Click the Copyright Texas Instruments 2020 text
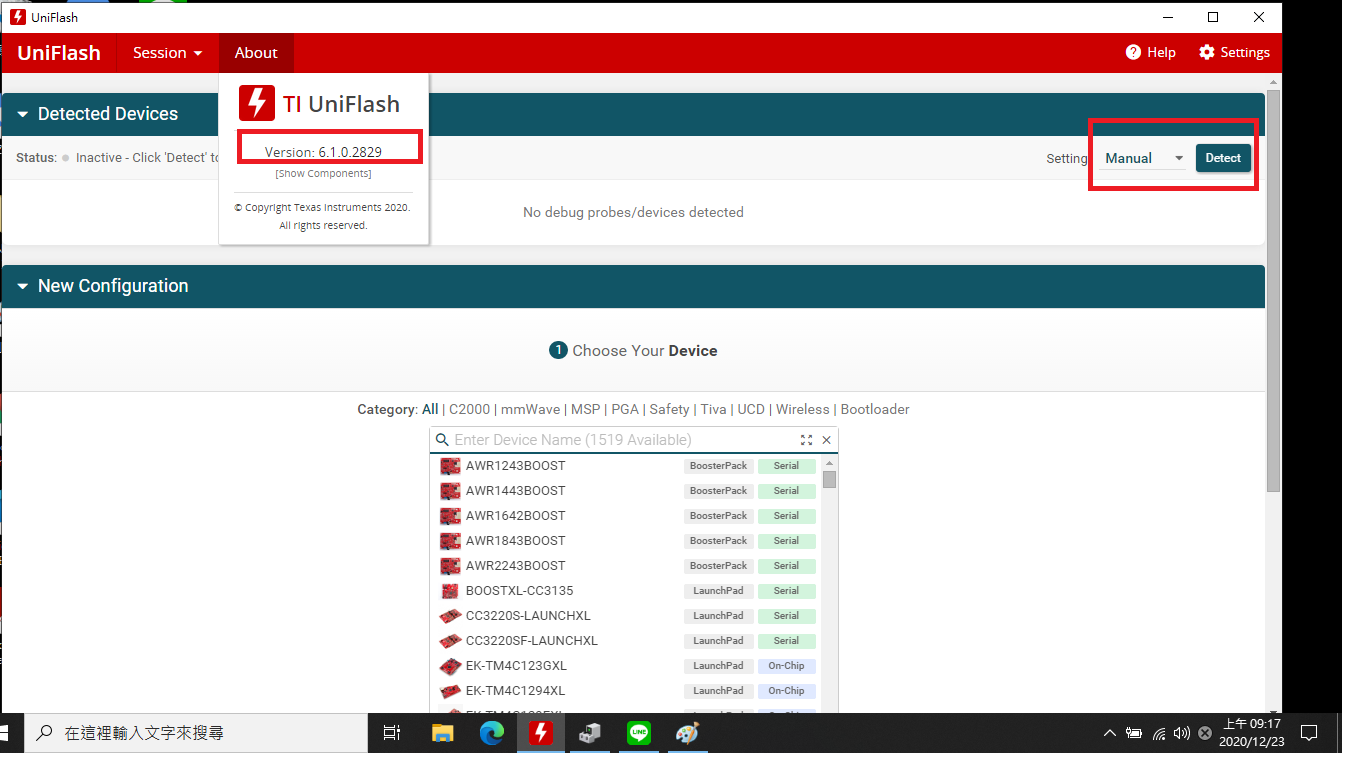 pyautogui.click(x=322, y=208)
